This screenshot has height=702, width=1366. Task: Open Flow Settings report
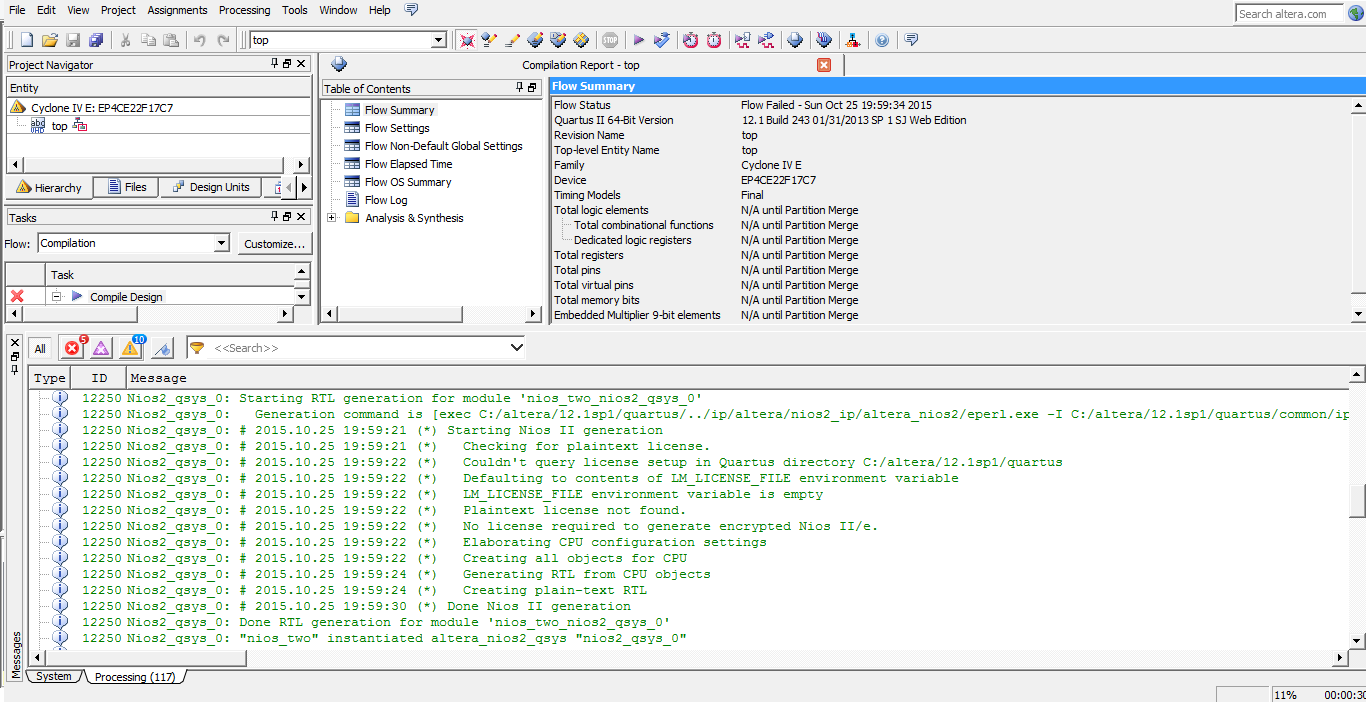tap(396, 128)
